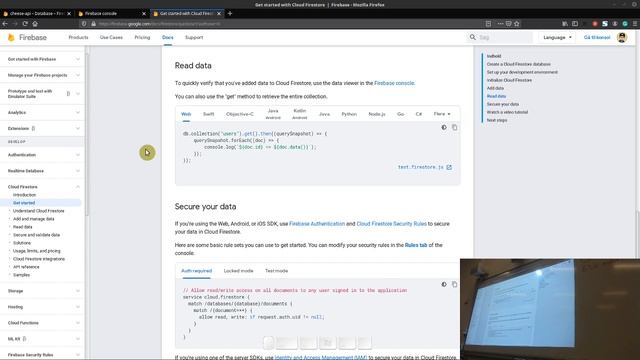The image size is (640, 360).
Task: Select the Node.js code tab
Action: [x=377, y=114]
